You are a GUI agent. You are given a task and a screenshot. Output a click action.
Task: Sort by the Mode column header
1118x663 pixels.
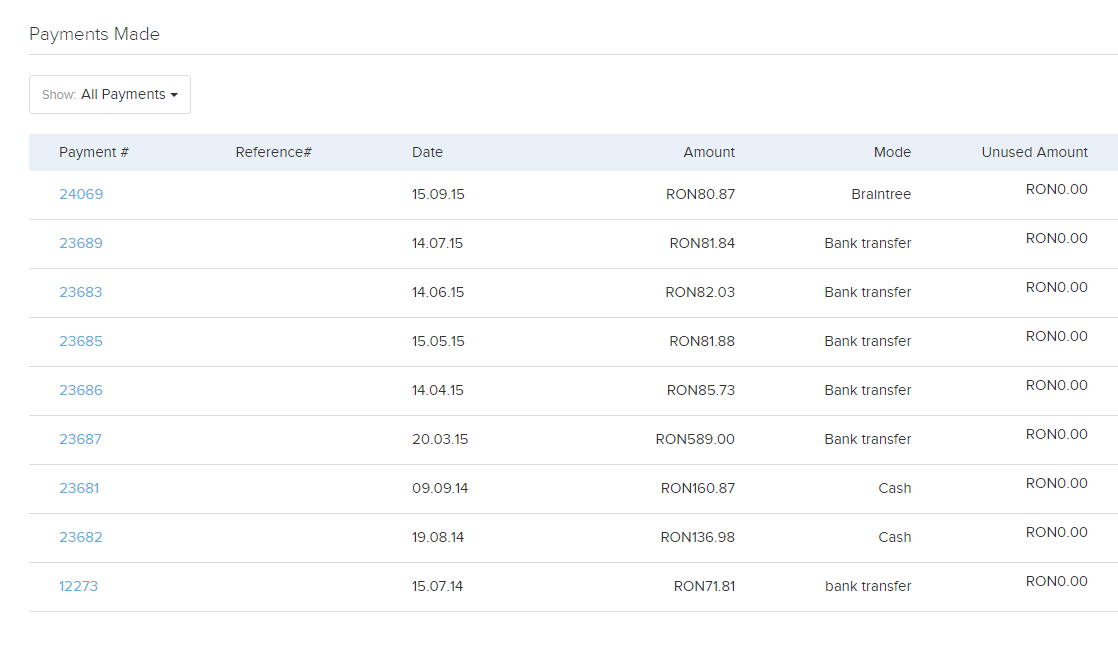892,152
